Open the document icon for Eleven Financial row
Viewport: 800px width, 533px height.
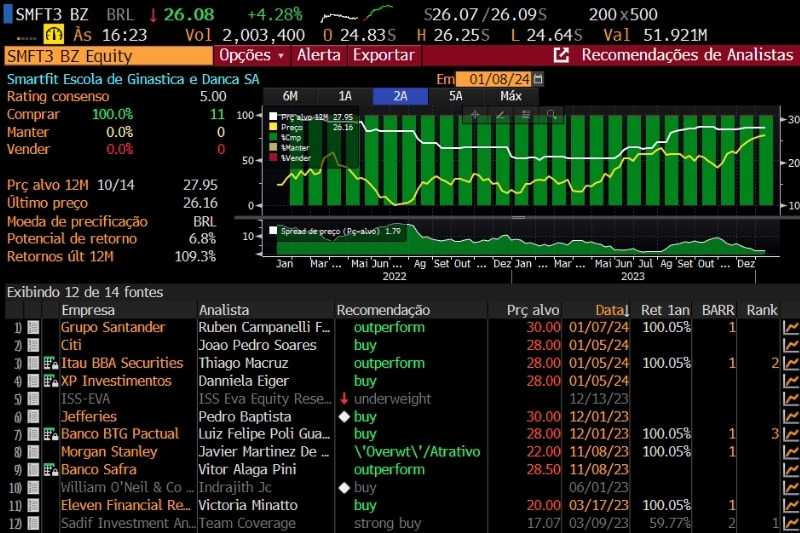tap(33, 505)
